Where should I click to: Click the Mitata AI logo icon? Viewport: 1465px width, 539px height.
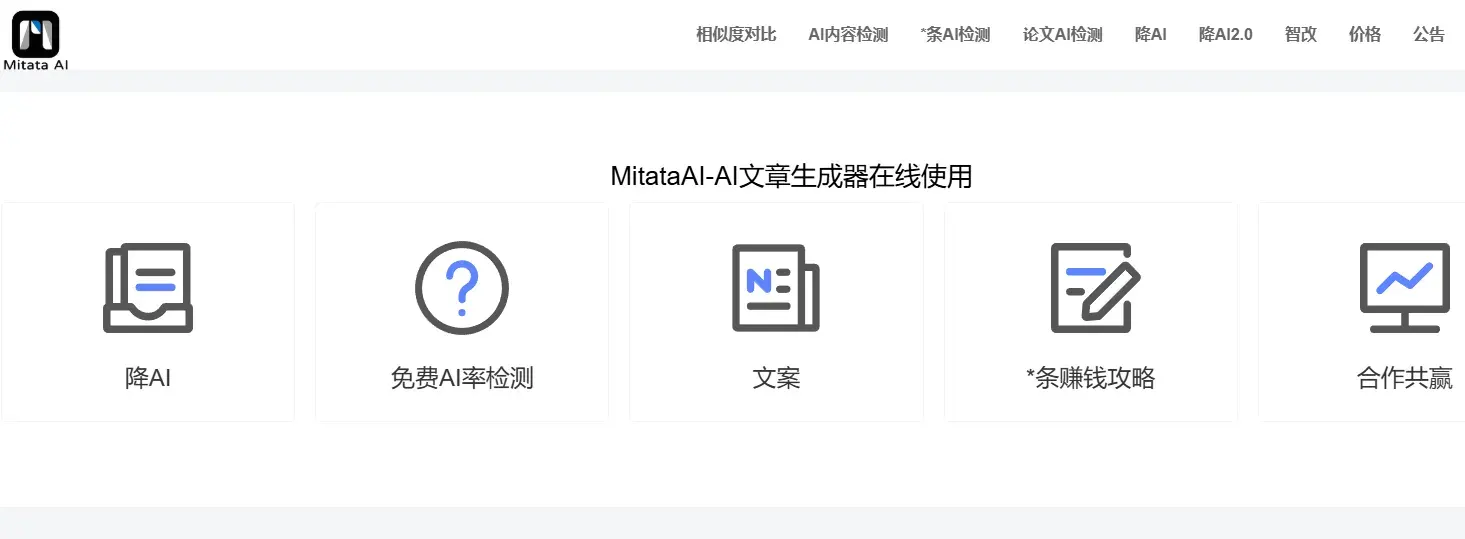coord(36,34)
